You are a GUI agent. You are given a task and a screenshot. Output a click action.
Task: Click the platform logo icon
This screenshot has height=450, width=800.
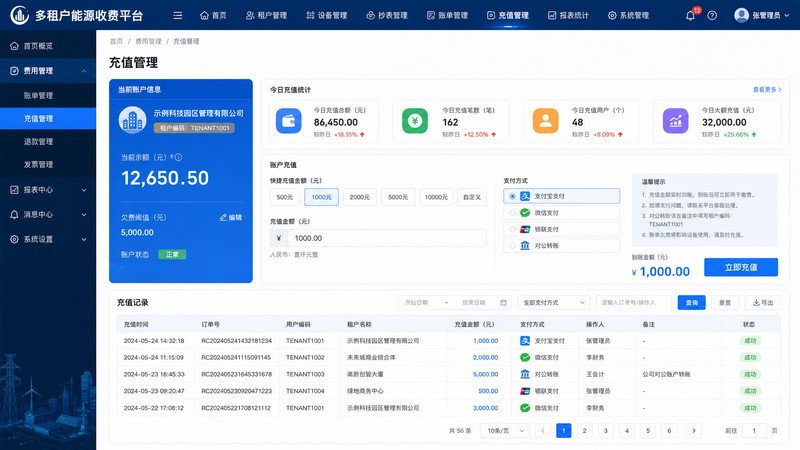pos(20,15)
